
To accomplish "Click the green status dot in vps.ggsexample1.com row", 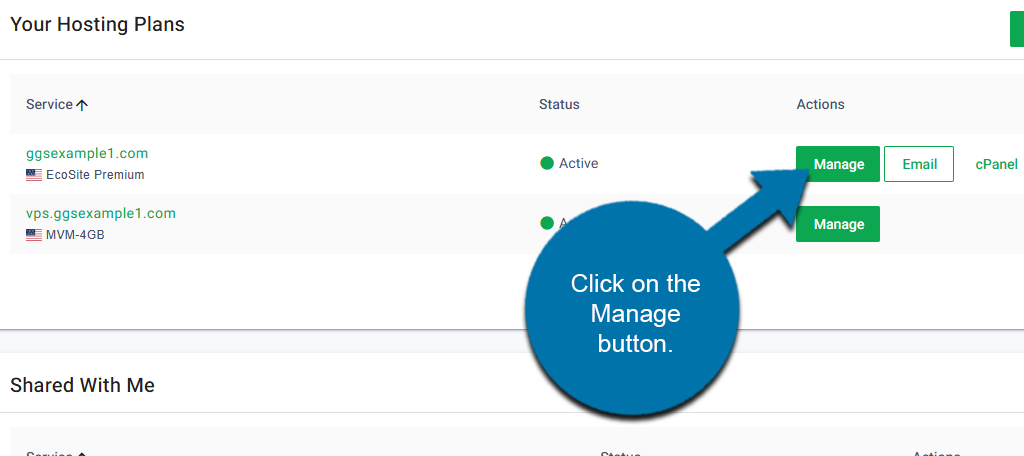I will (546, 222).
